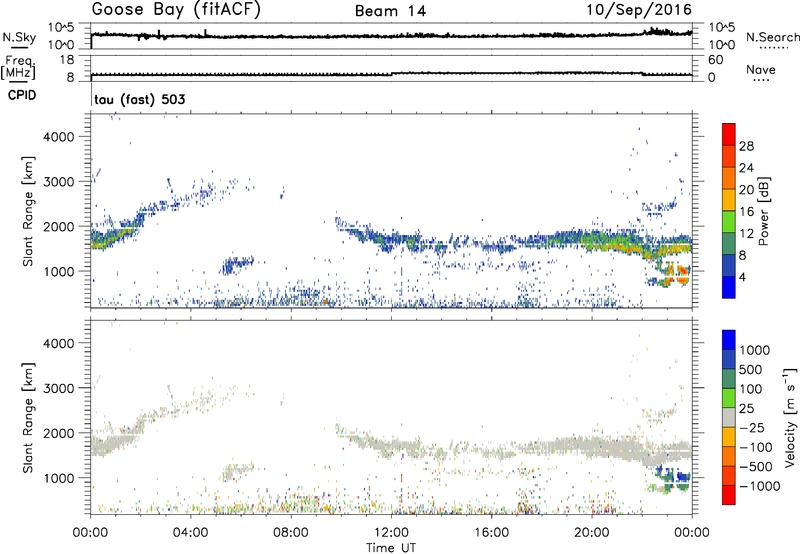Click the "N.Search" legend label
800x554 pixels.
773,37
